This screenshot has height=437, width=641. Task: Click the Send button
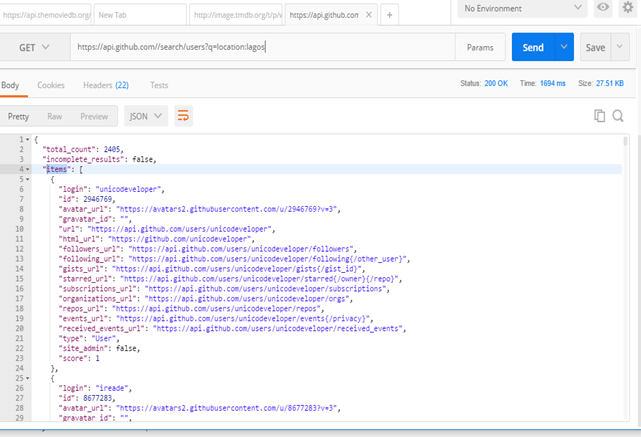(533, 47)
